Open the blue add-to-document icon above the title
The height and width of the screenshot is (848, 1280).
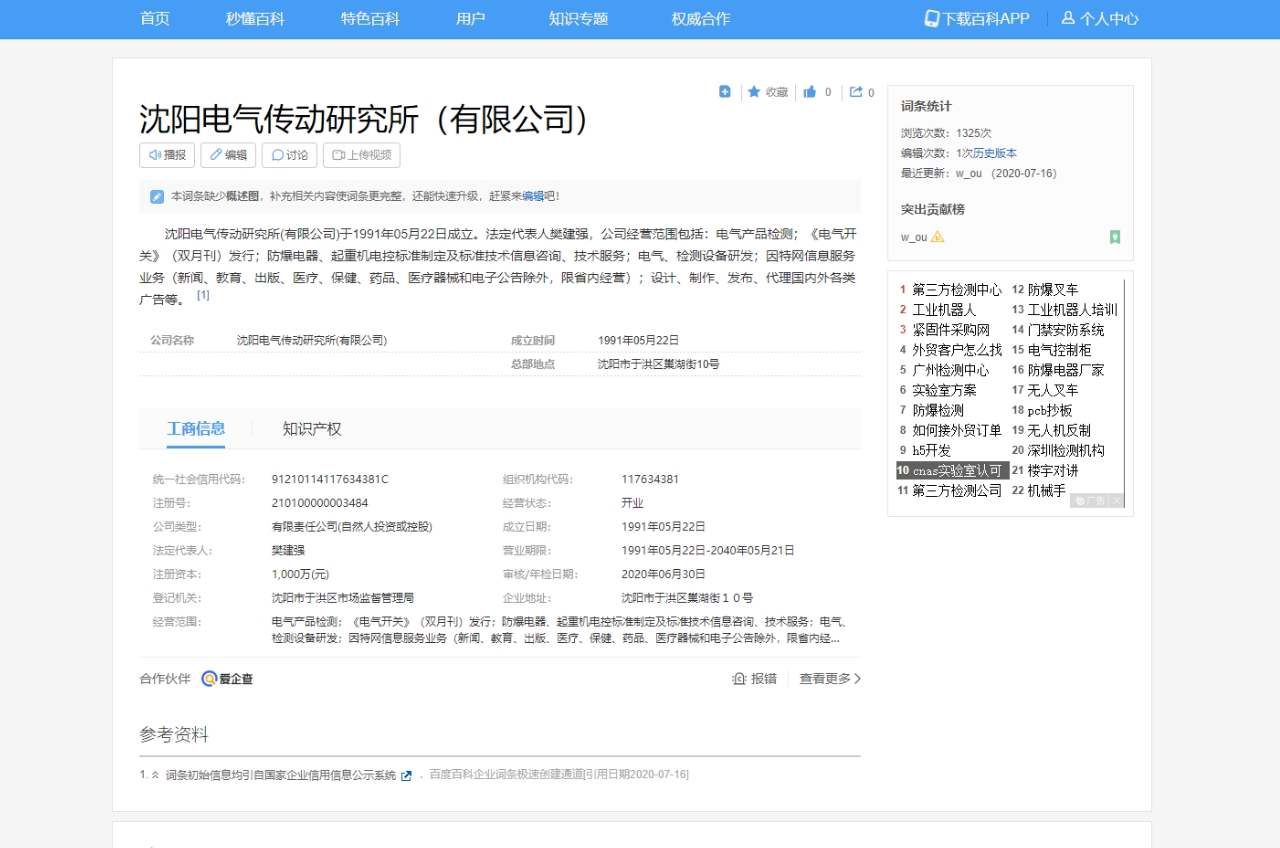[x=724, y=91]
